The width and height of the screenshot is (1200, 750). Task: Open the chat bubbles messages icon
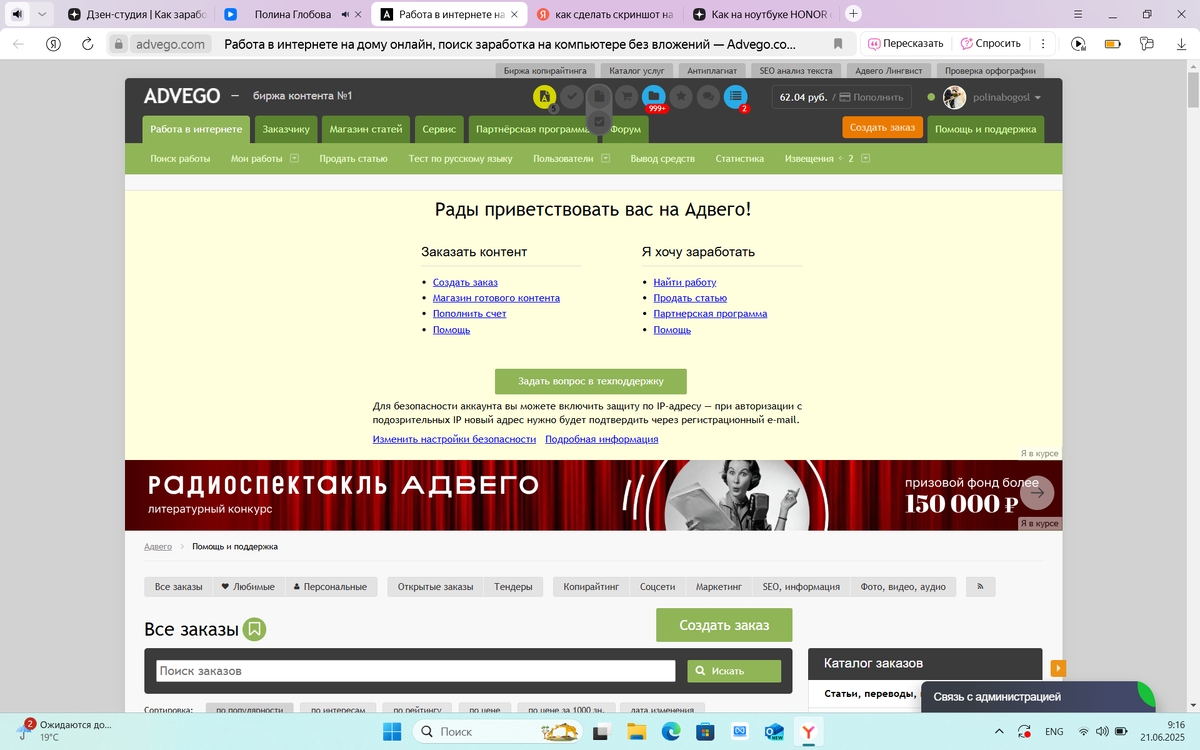click(x=708, y=97)
